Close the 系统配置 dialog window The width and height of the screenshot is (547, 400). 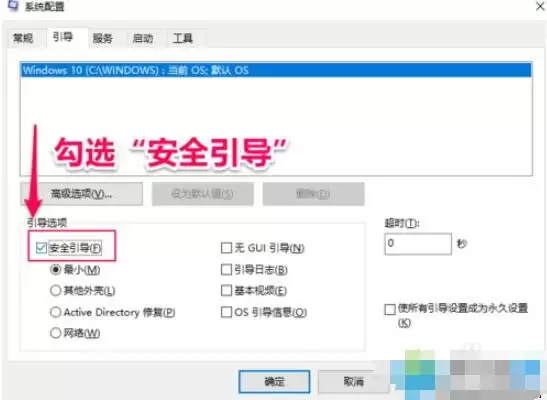[540, 6]
